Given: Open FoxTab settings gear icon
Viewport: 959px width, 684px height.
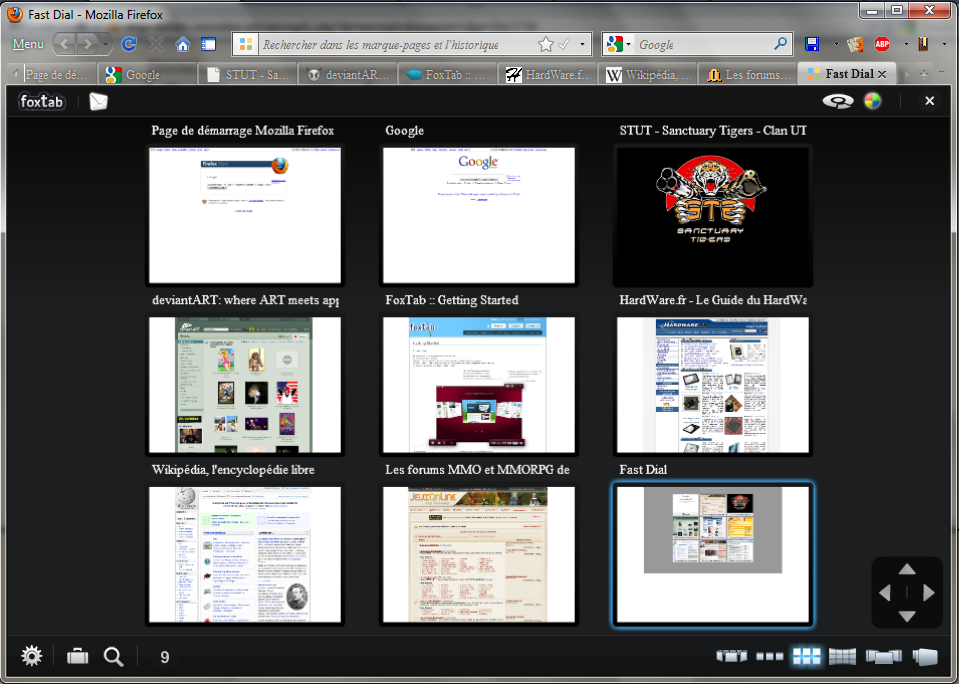Looking at the screenshot, I should 31,656.
